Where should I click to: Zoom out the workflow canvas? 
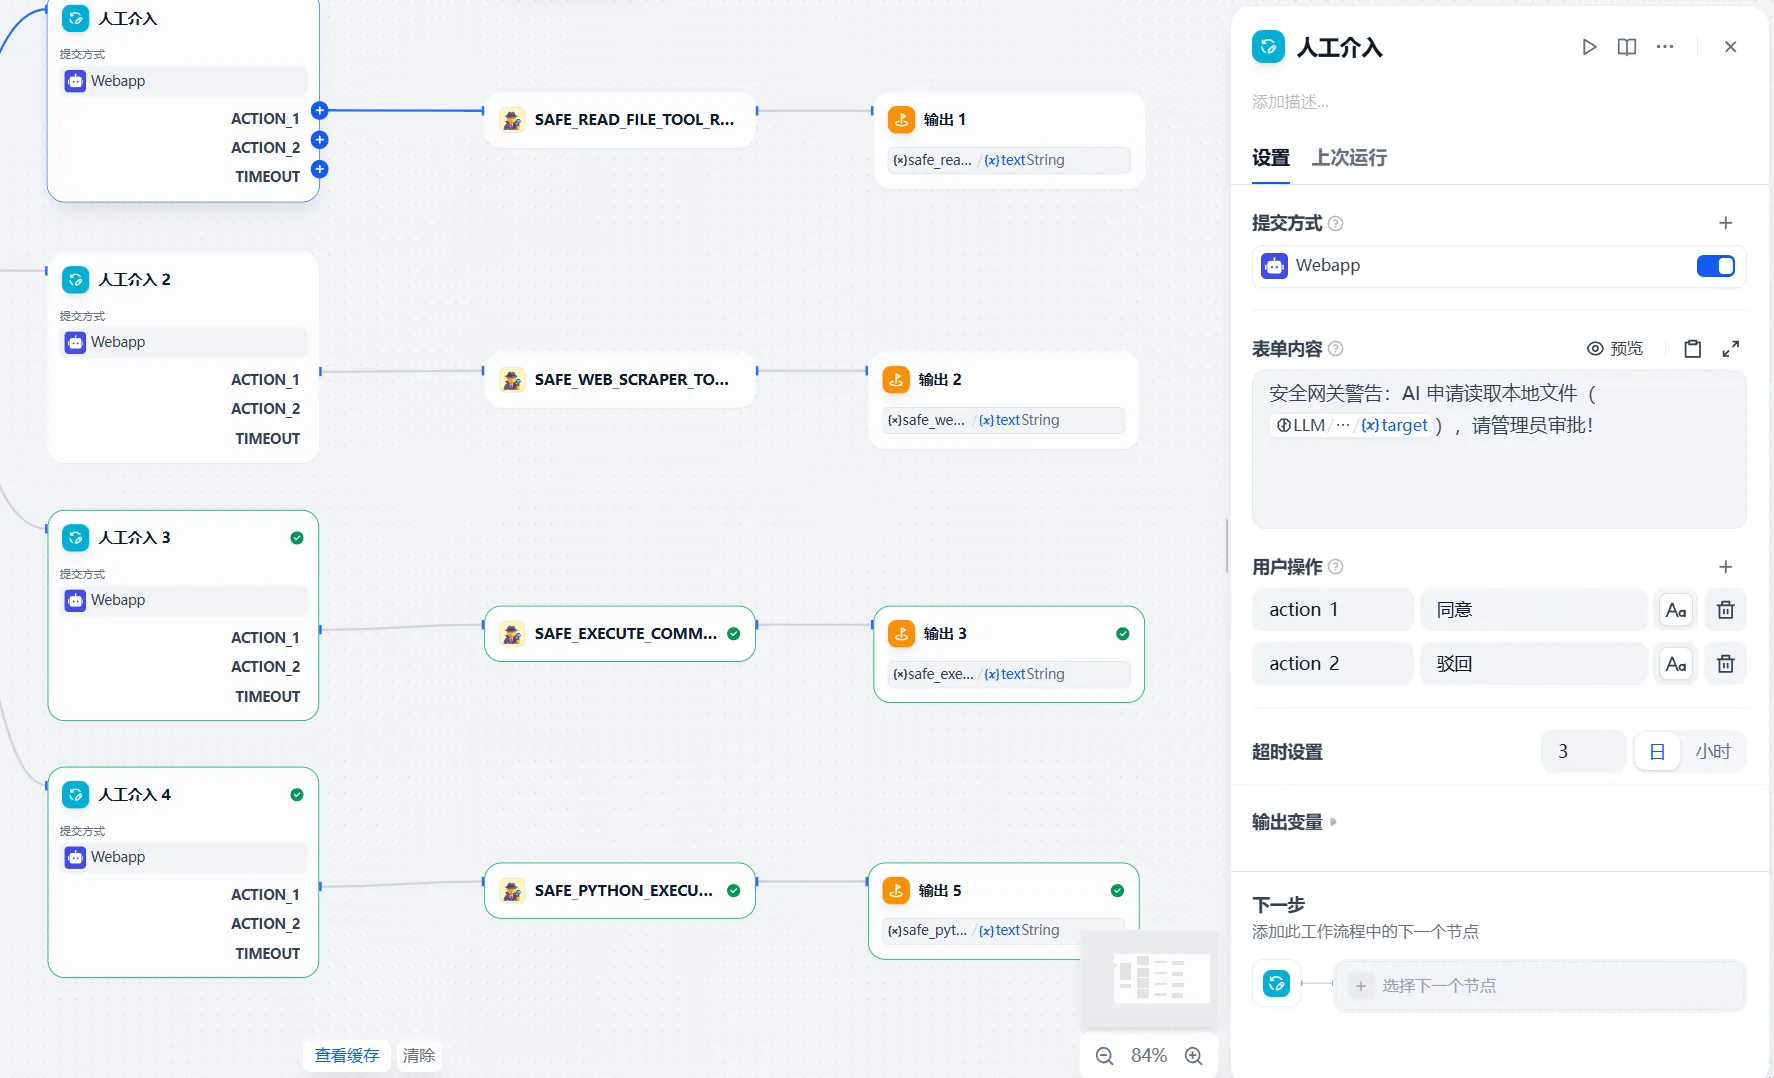pos(1105,1056)
